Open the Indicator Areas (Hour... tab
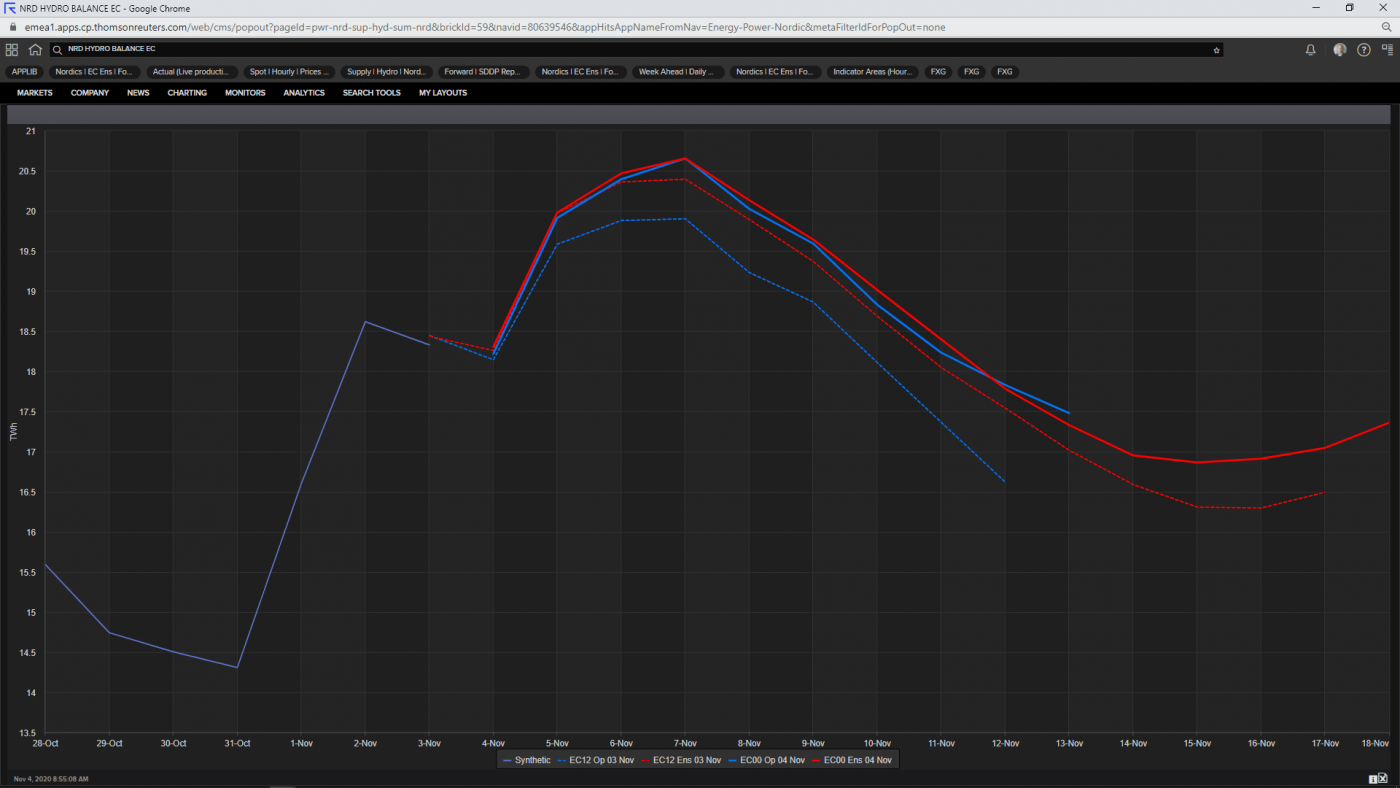This screenshot has height=788, width=1400. [x=873, y=72]
